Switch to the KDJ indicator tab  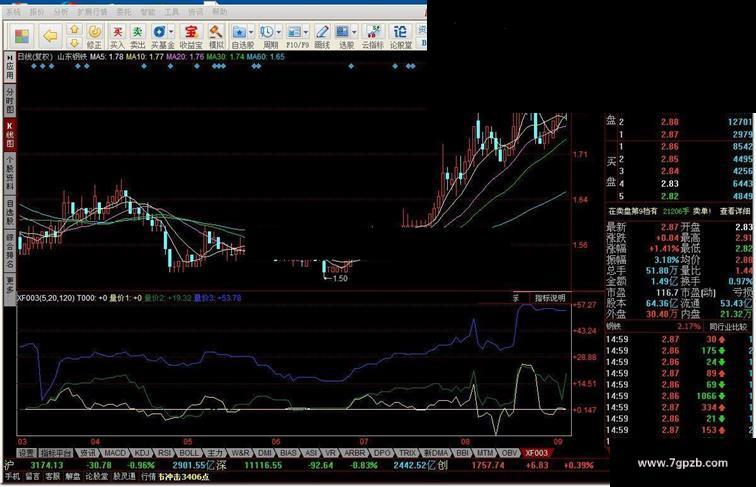(142, 453)
